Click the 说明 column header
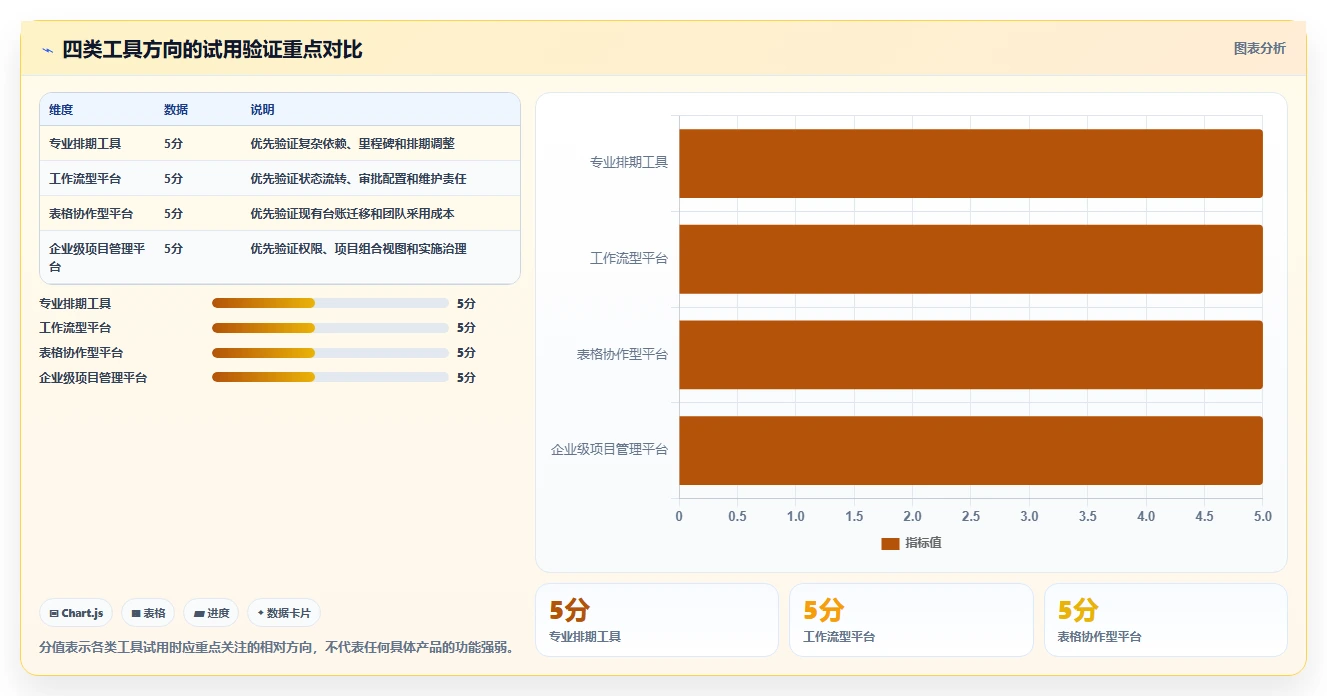This screenshot has height=696, width=1327. pos(262,110)
